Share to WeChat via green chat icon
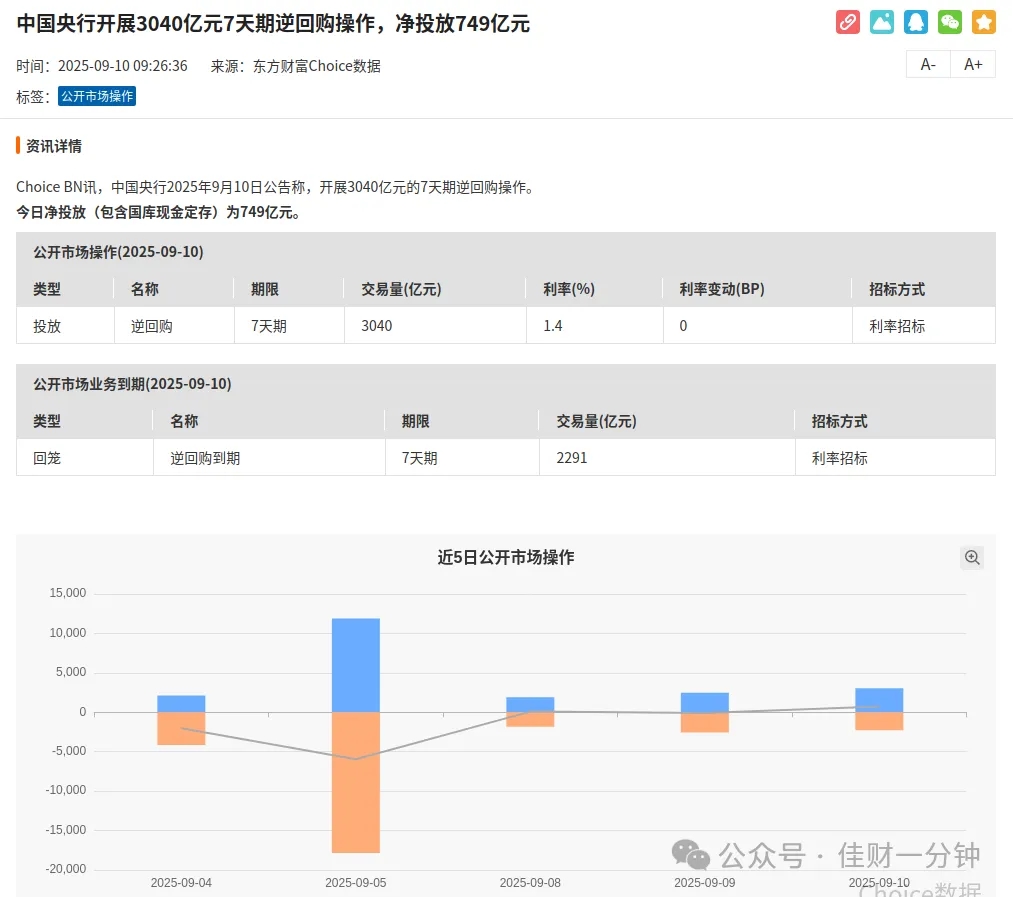1013x897 pixels. click(x=950, y=22)
